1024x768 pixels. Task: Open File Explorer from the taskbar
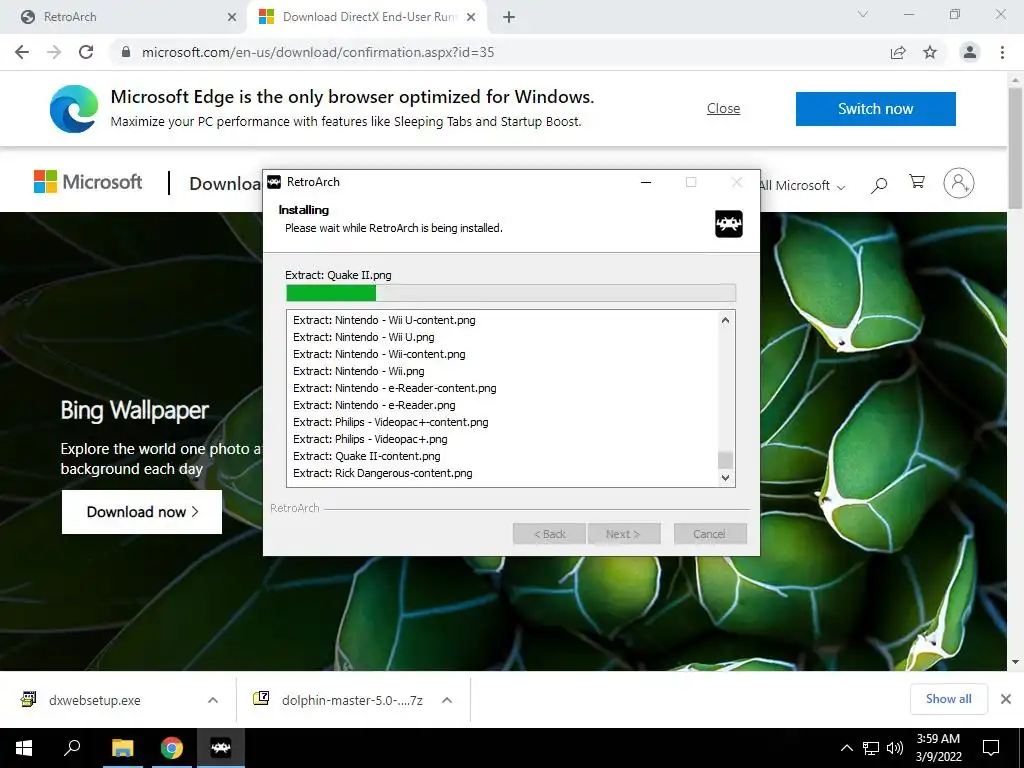(122, 748)
